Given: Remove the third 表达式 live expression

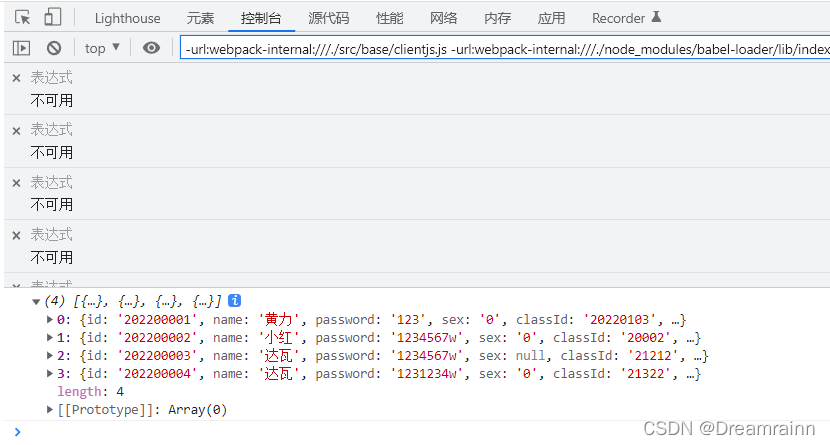Looking at the screenshot, I should 16,183.
